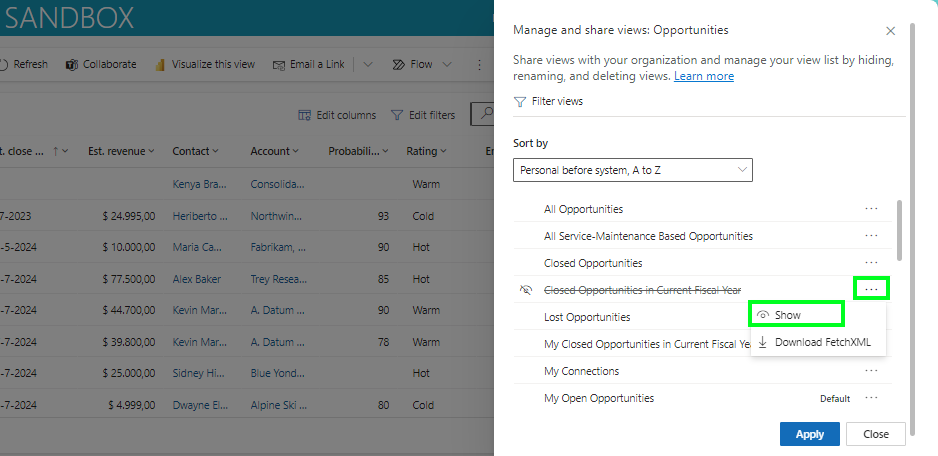Click the Flow icon in toolbar
Viewport: 938px width, 456px height.
tap(398, 64)
